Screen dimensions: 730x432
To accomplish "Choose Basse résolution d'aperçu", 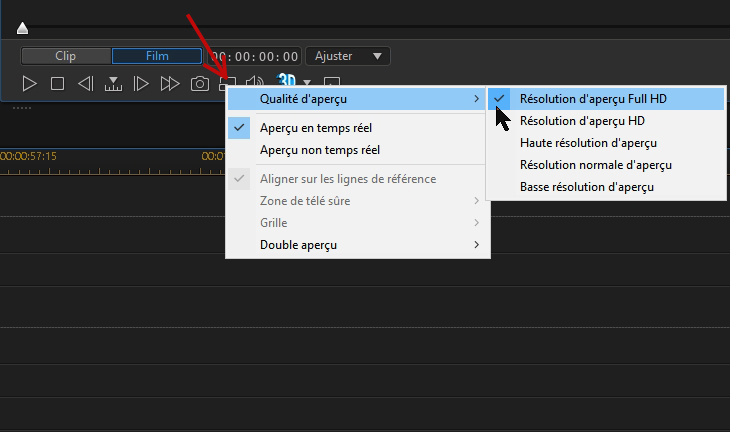I will click(587, 187).
